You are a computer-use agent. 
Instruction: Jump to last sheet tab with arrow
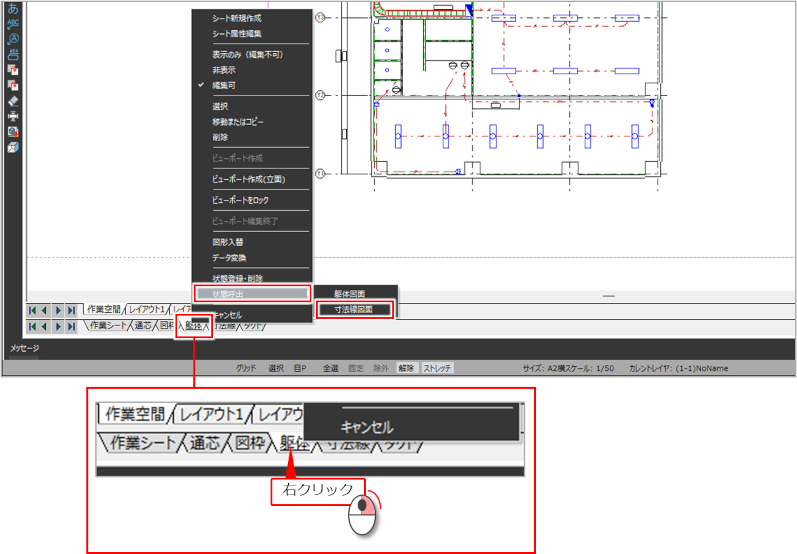point(71,326)
